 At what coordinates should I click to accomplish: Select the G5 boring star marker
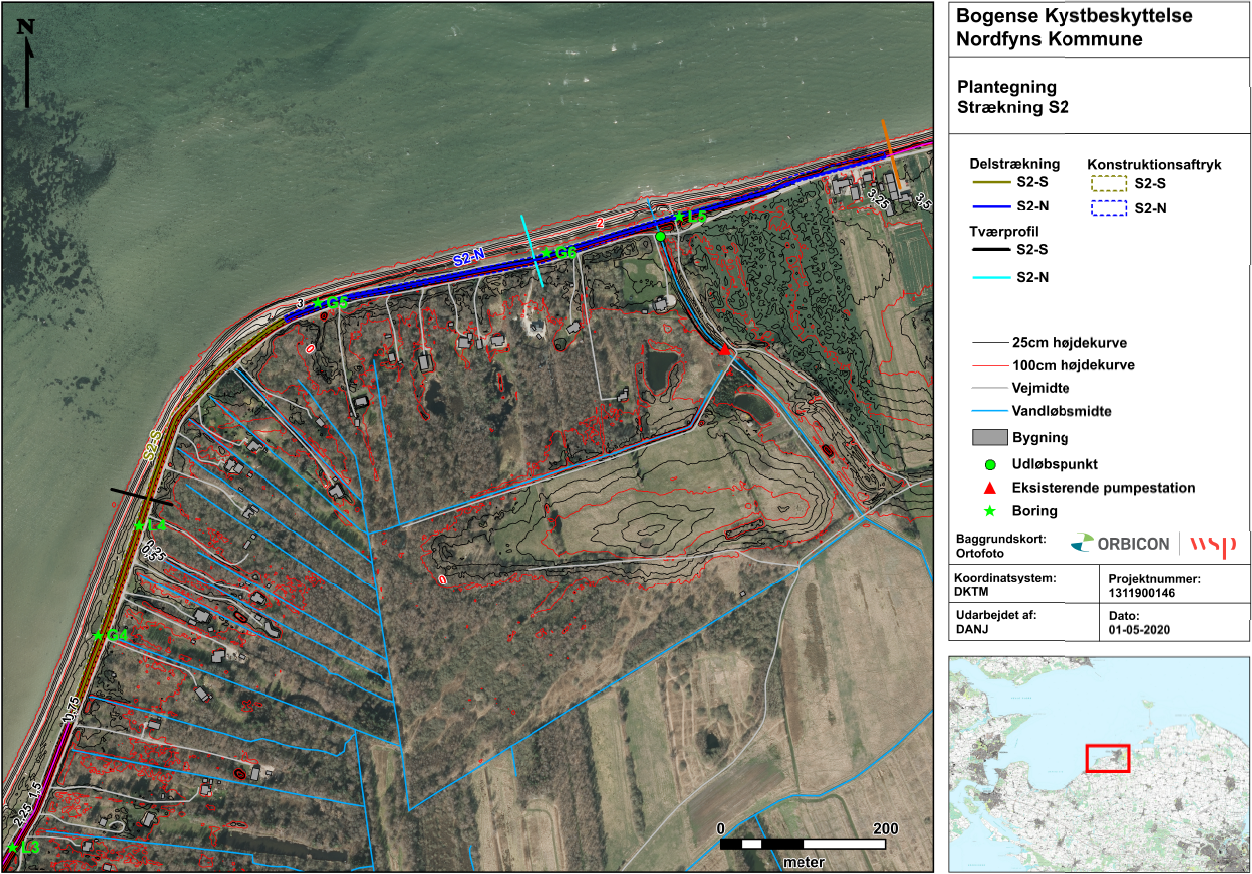pos(318,303)
